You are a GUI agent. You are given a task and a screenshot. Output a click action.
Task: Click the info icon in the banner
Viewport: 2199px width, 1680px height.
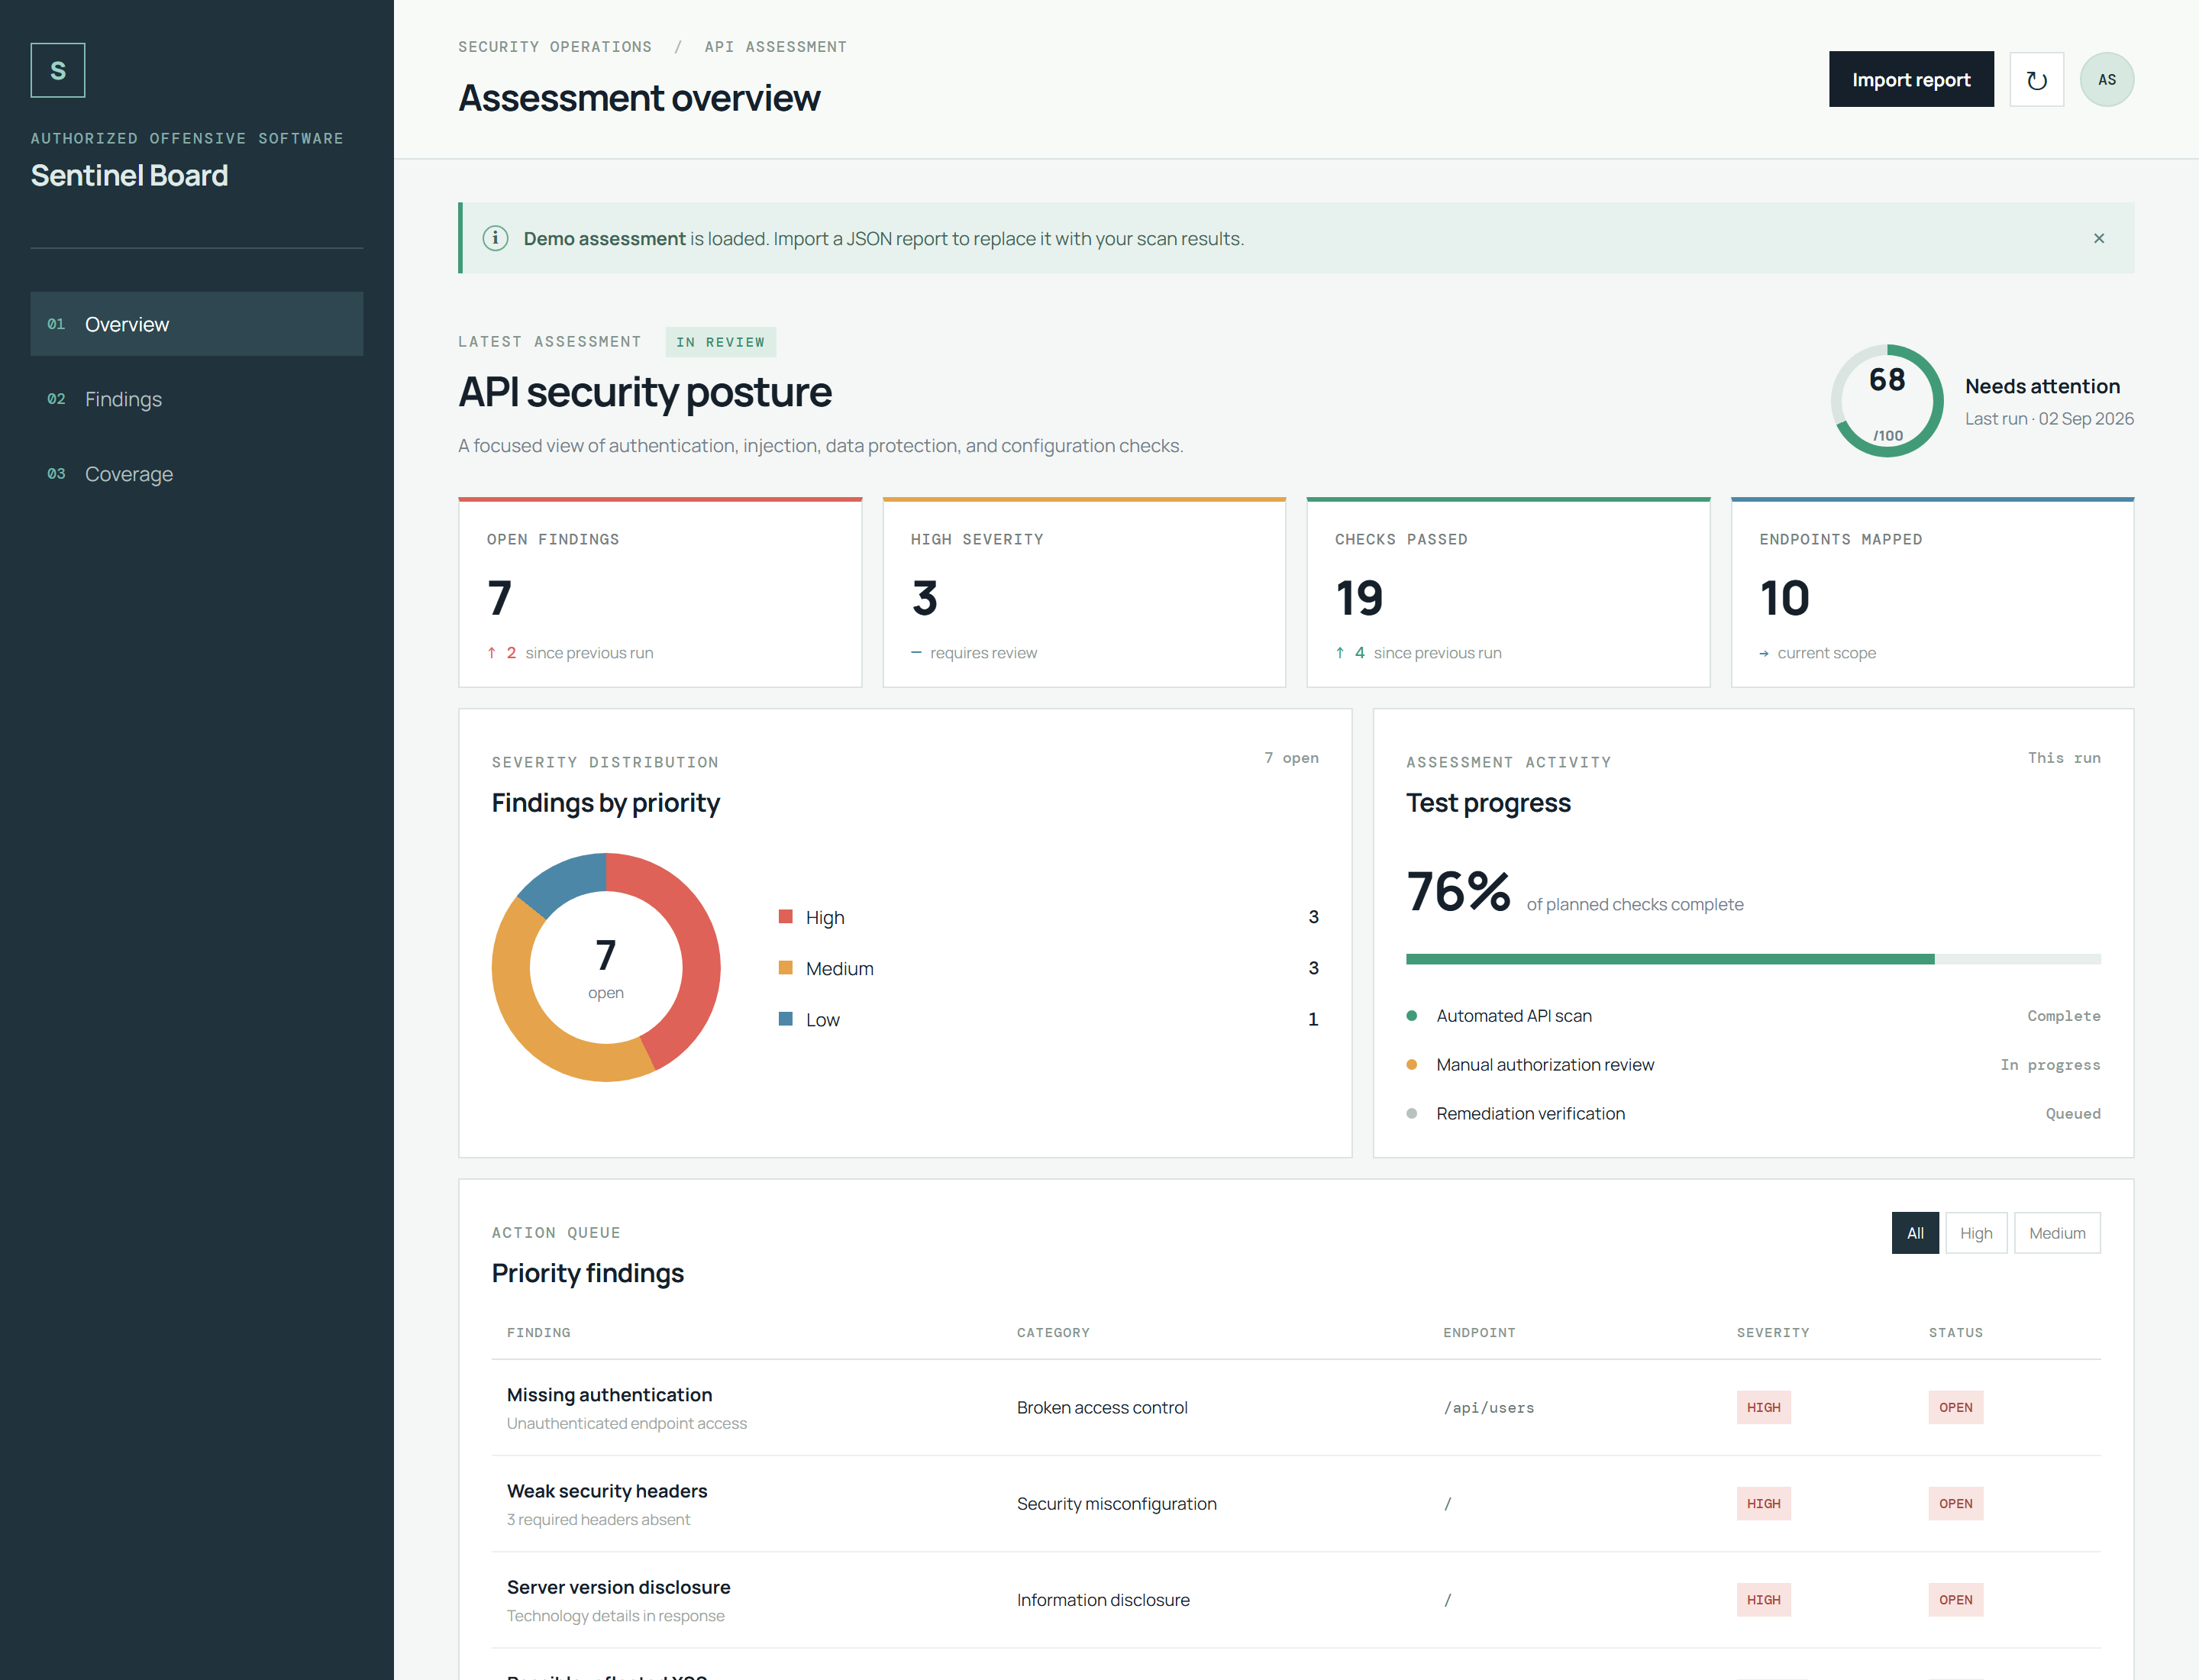(x=495, y=238)
